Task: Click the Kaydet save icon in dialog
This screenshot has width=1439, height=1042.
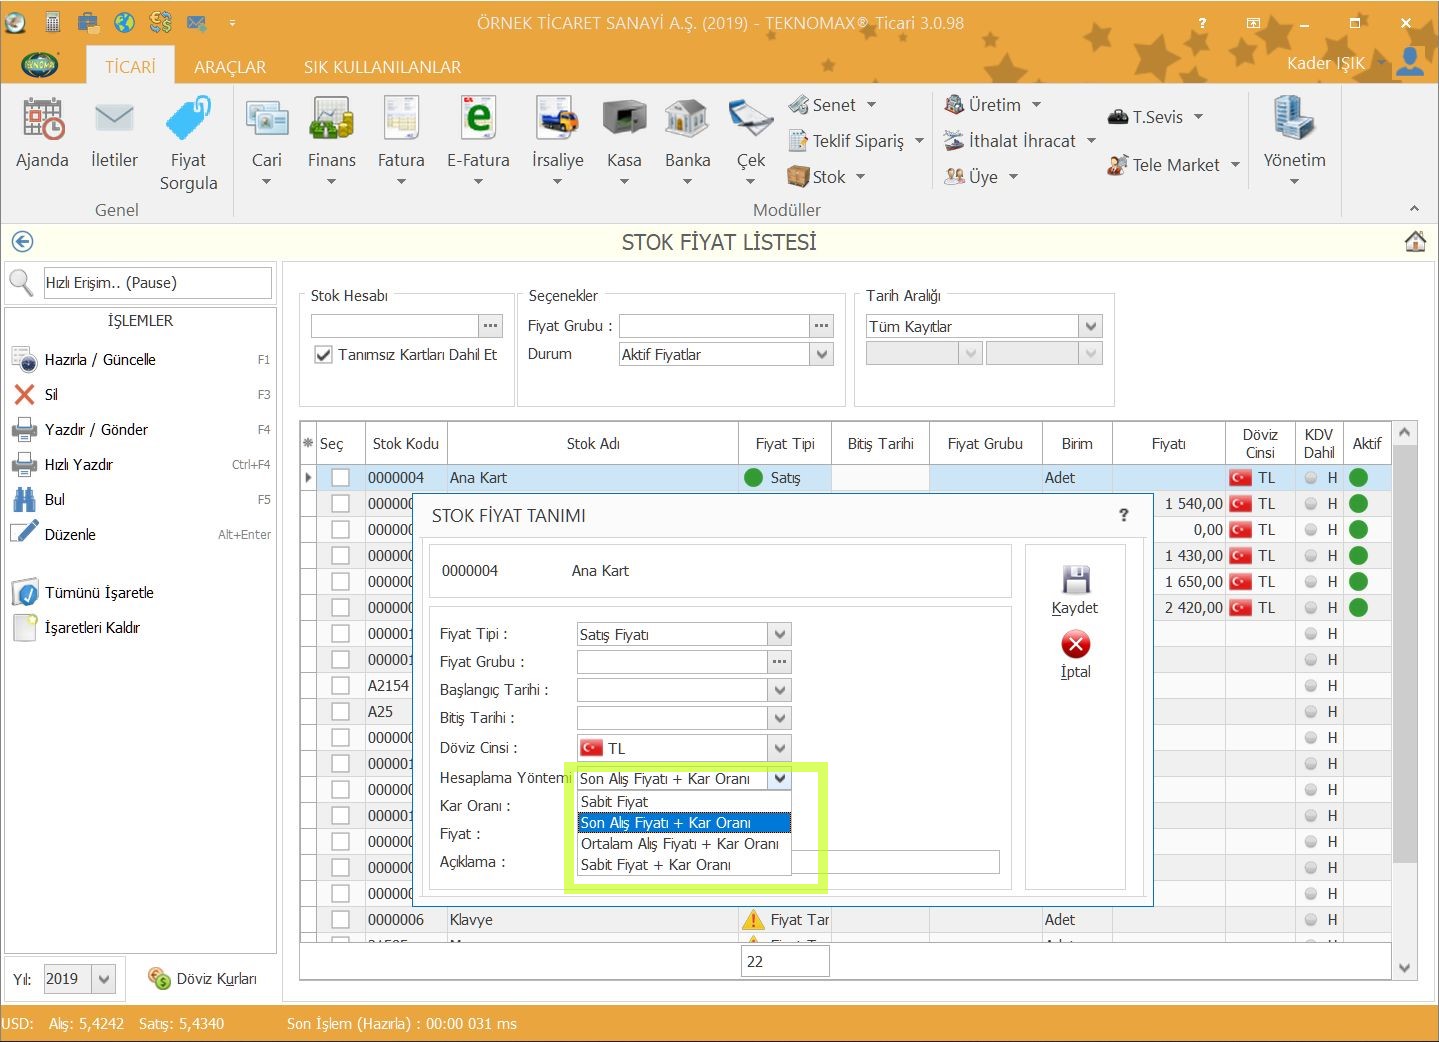Action: [1075, 581]
